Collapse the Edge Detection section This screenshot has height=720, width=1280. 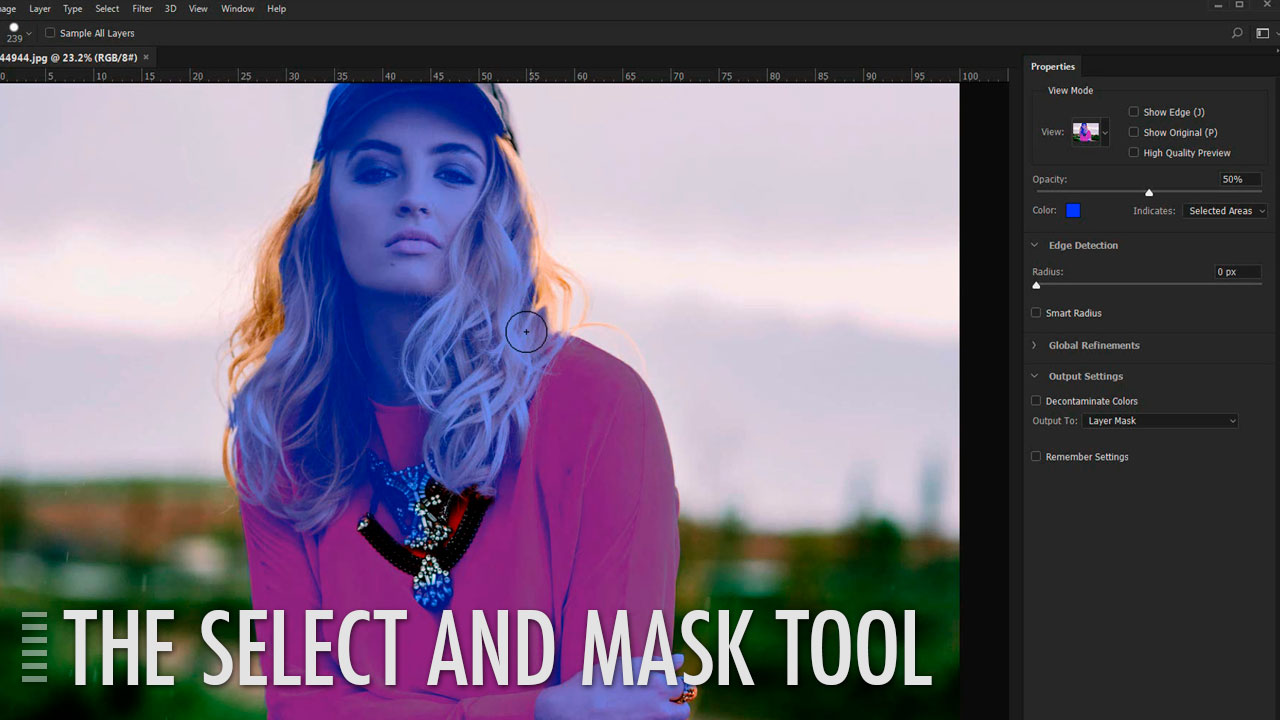click(x=1034, y=245)
